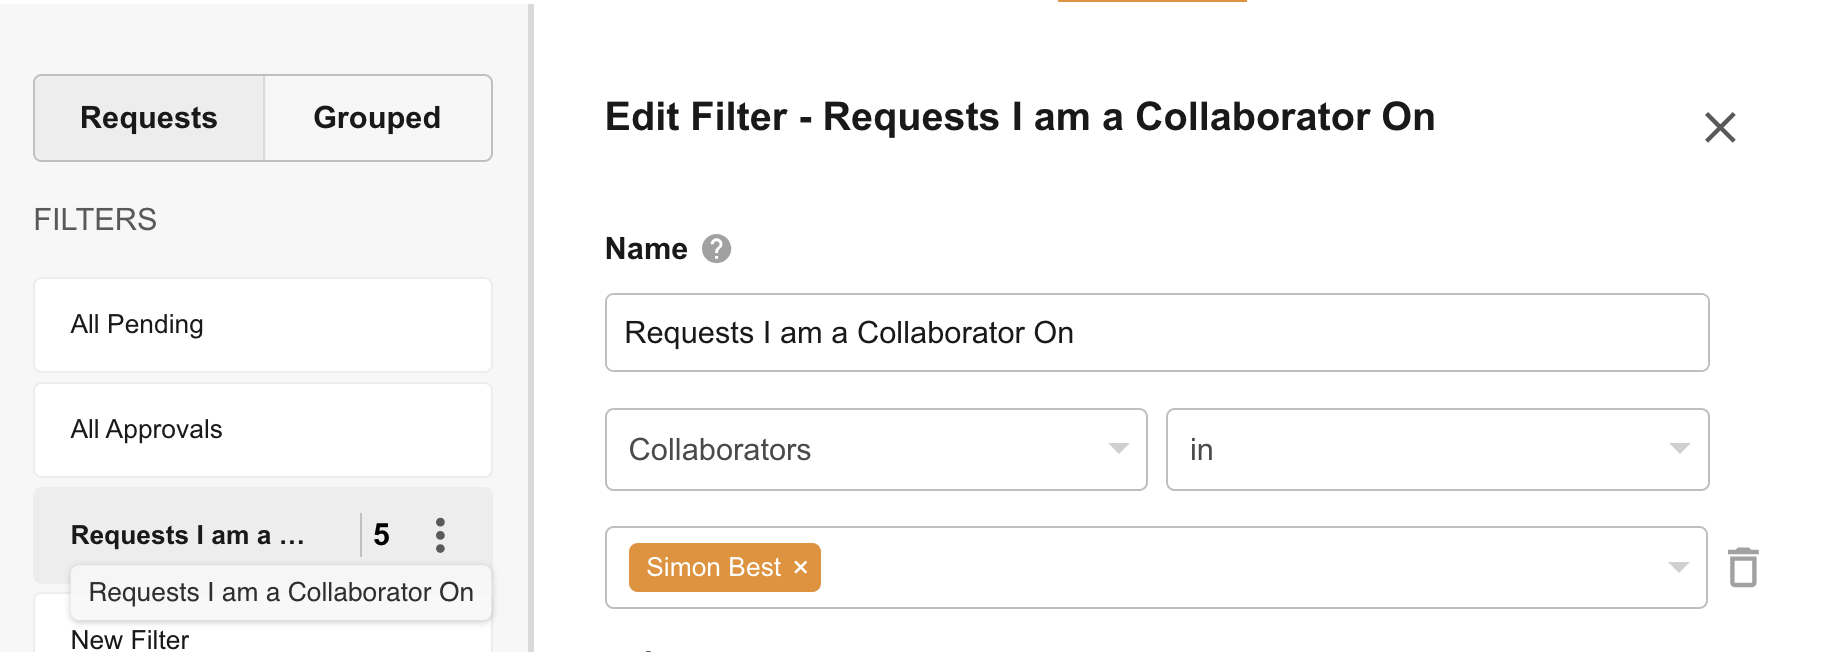The image size is (1832, 652).
Task: Open the three-dot menu for selected filter
Action: pyautogui.click(x=440, y=535)
